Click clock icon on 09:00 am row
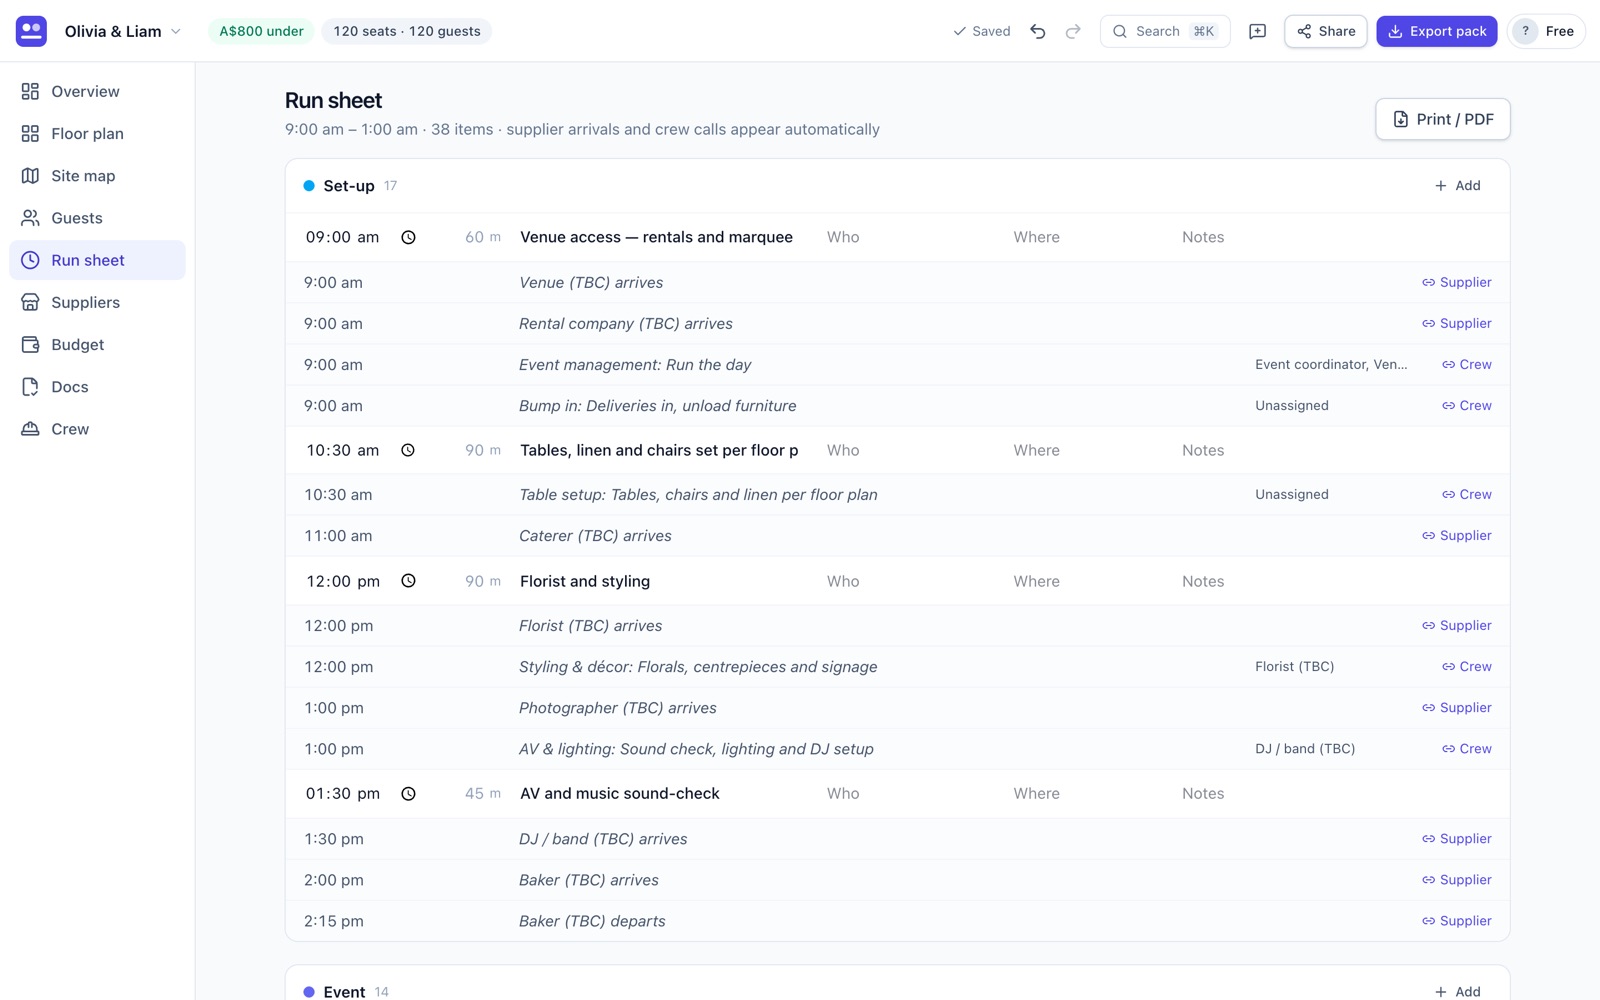The image size is (1600, 1000). click(x=408, y=237)
